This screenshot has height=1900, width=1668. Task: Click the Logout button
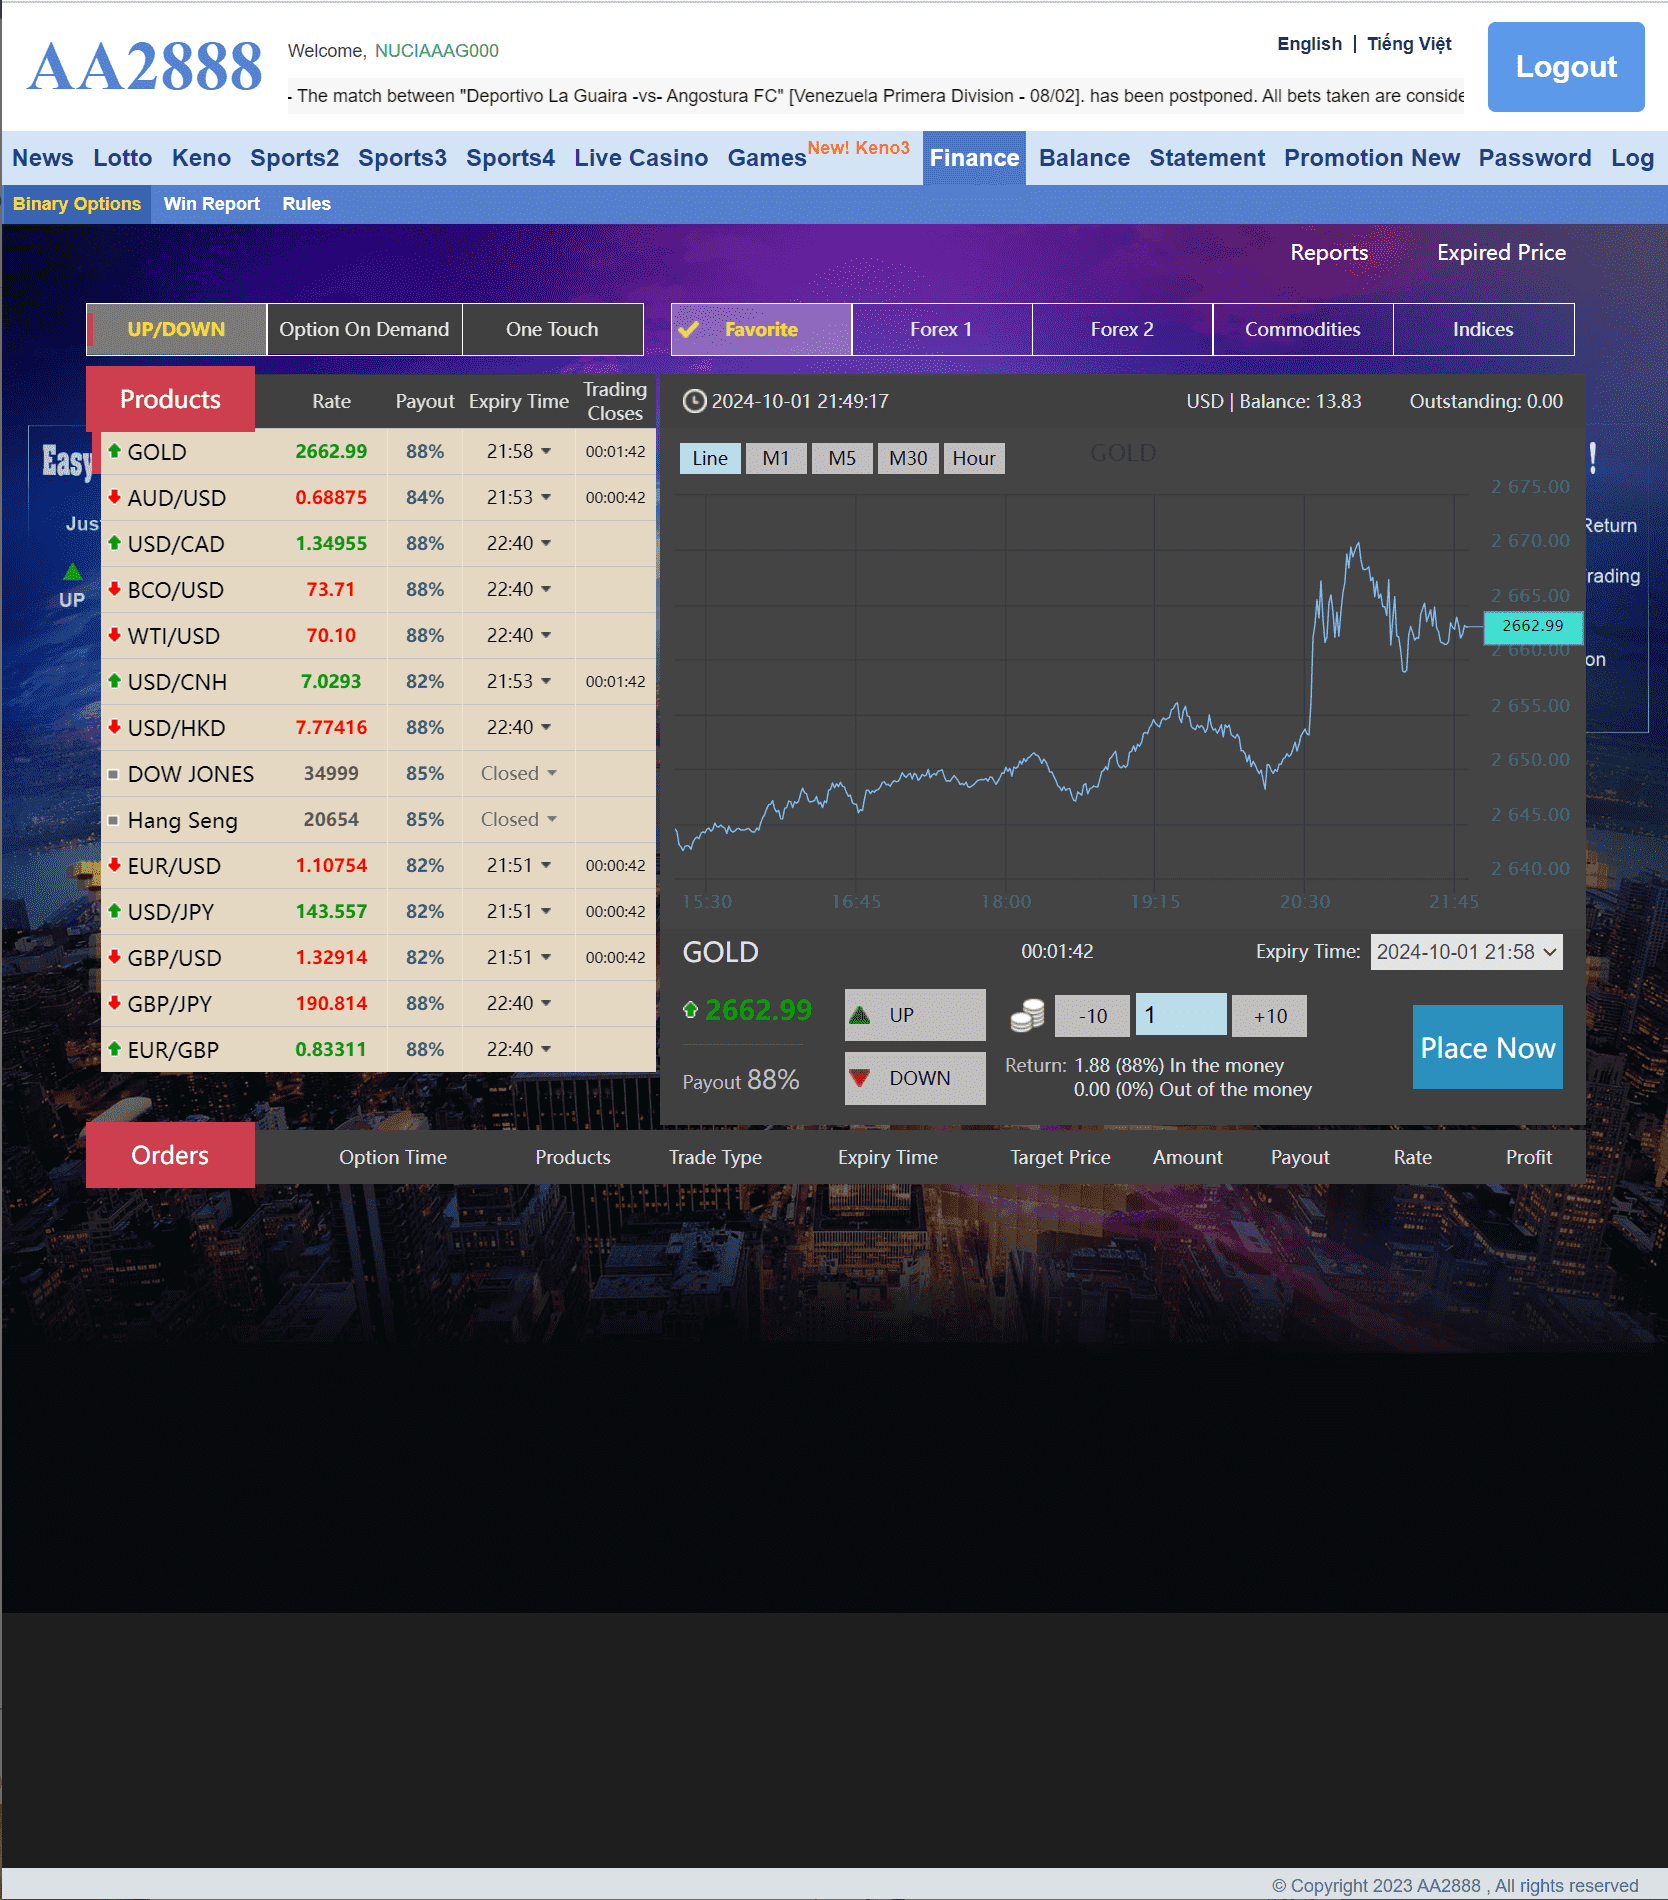click(1566, 67)
